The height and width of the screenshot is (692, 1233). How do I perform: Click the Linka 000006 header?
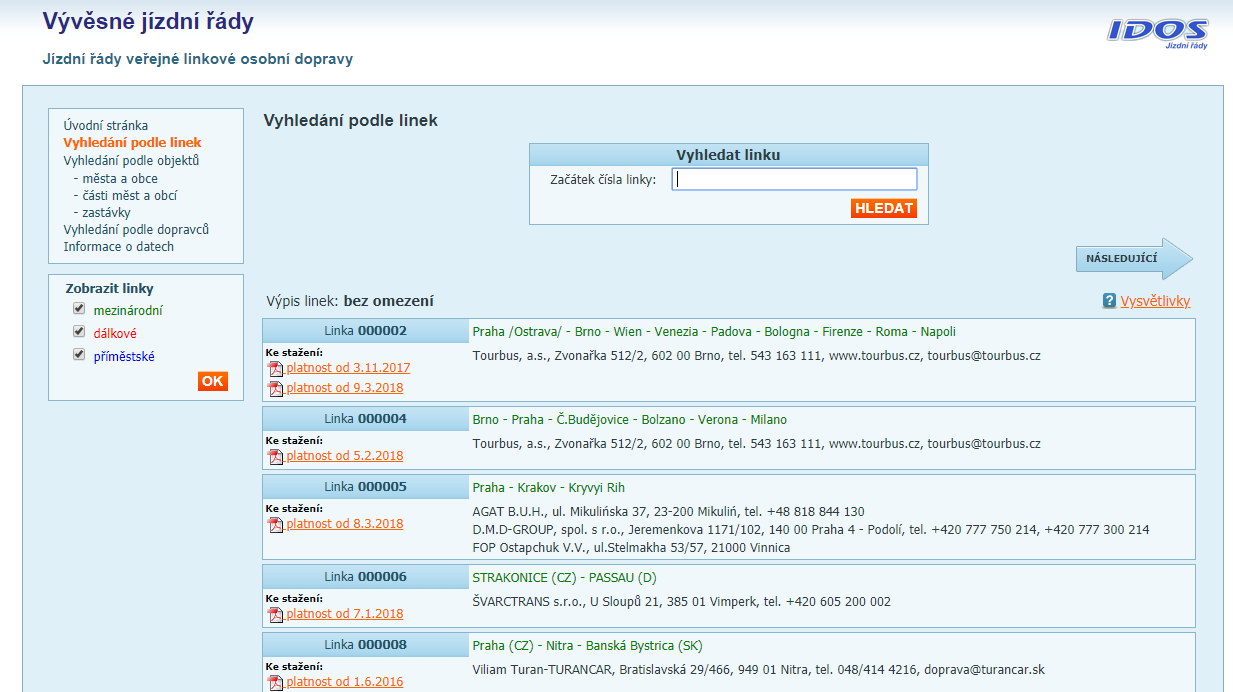(x=366, y=577)
